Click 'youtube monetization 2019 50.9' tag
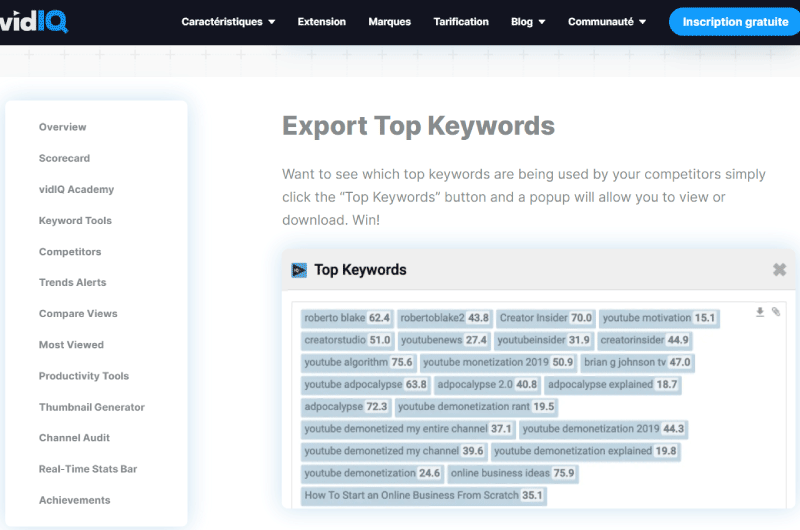This screenshot has height=530, width=800. tap(498, 362)
